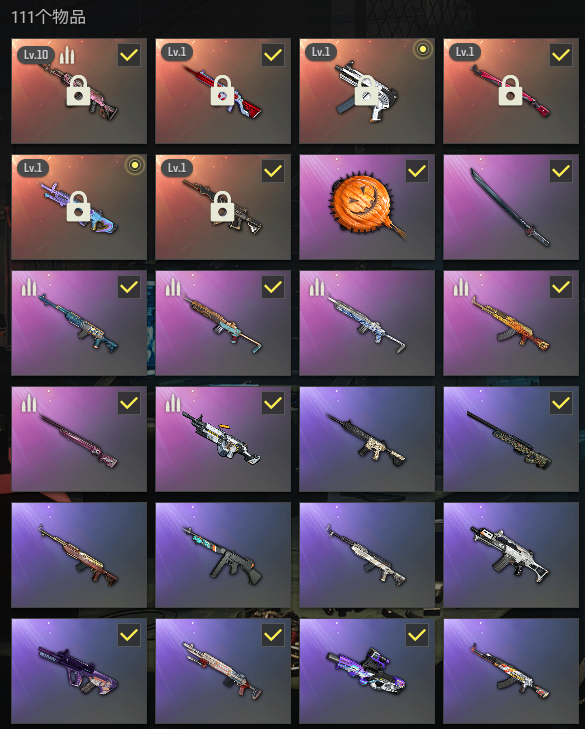The width and height of the screenshot is (585, 729).
Task: Click the lock icon on Lv.10 pink rifle
Action: 78,91
